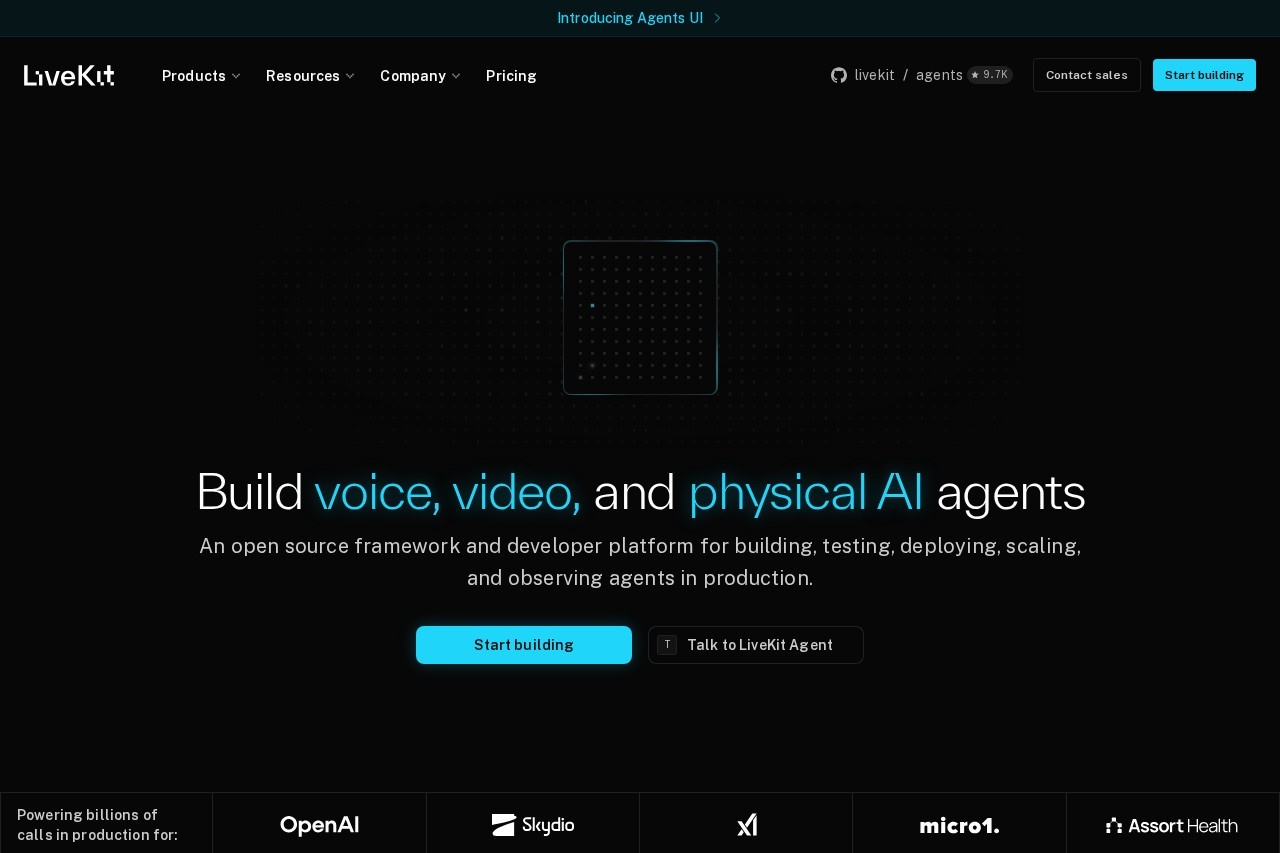Screen dimensions: 1280x853
Task: Go to the LiveKit home logo
Action: [69, 75]
